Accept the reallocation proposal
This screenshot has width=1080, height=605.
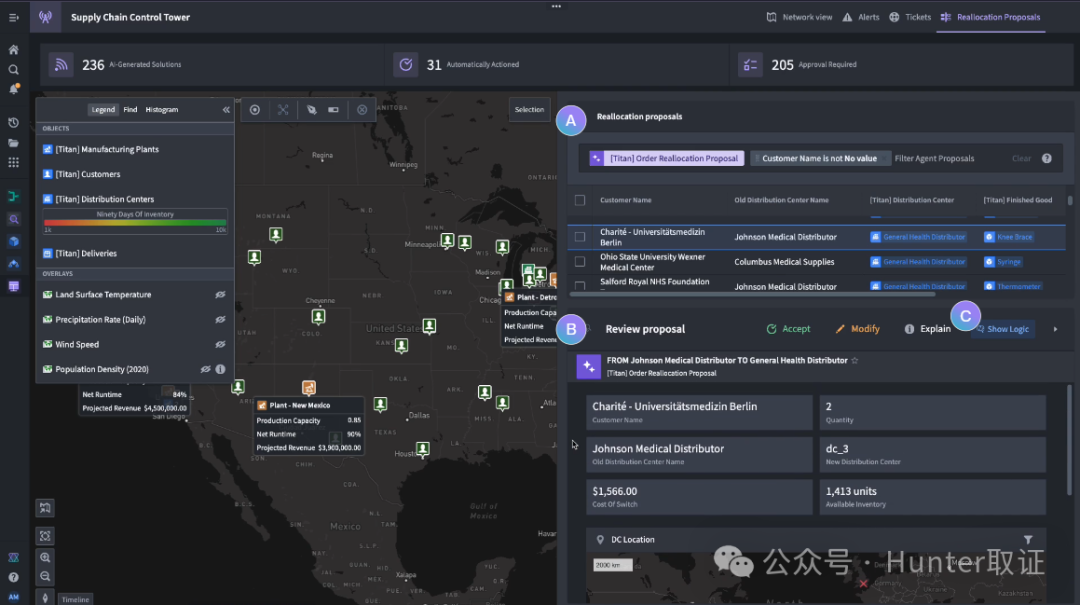click(789, 329)
